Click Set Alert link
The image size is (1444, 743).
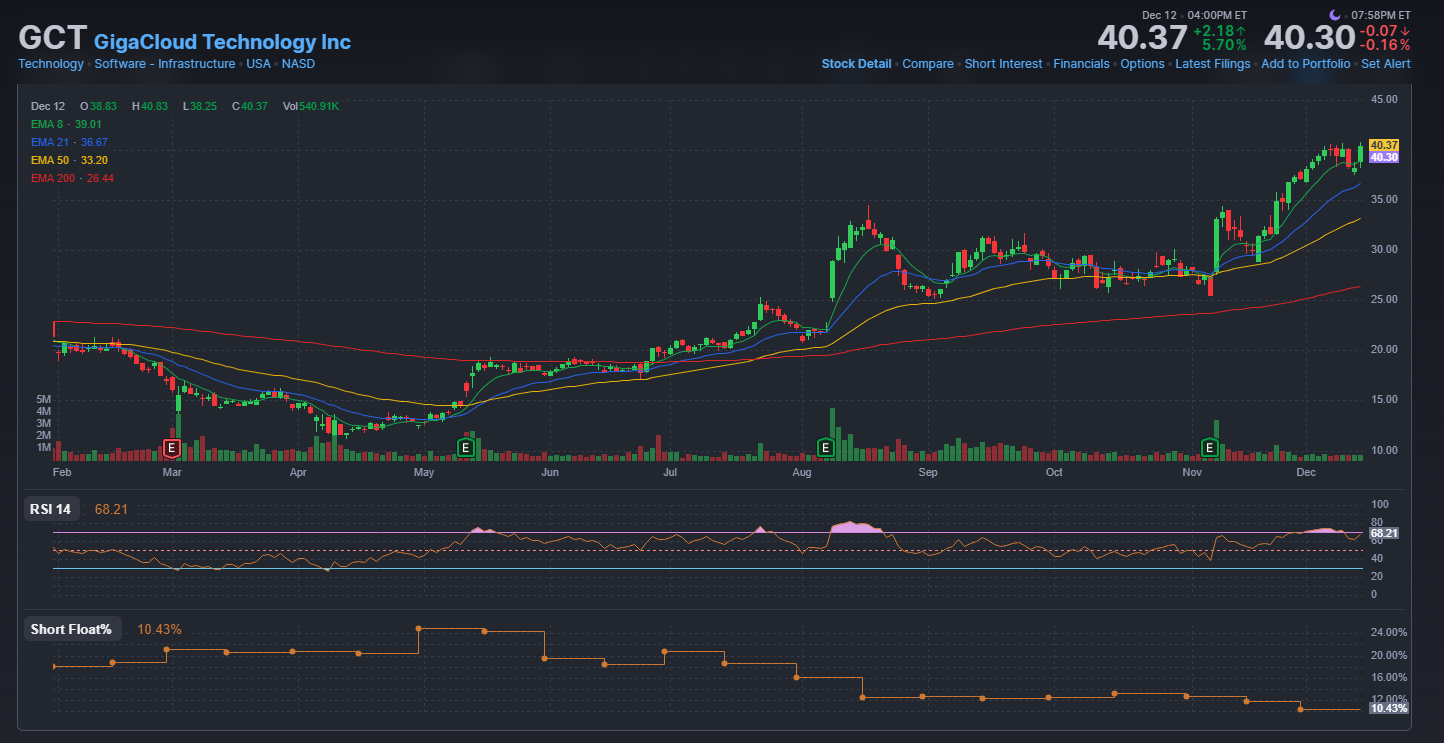pyautogui.click(x=1386, y=64)
